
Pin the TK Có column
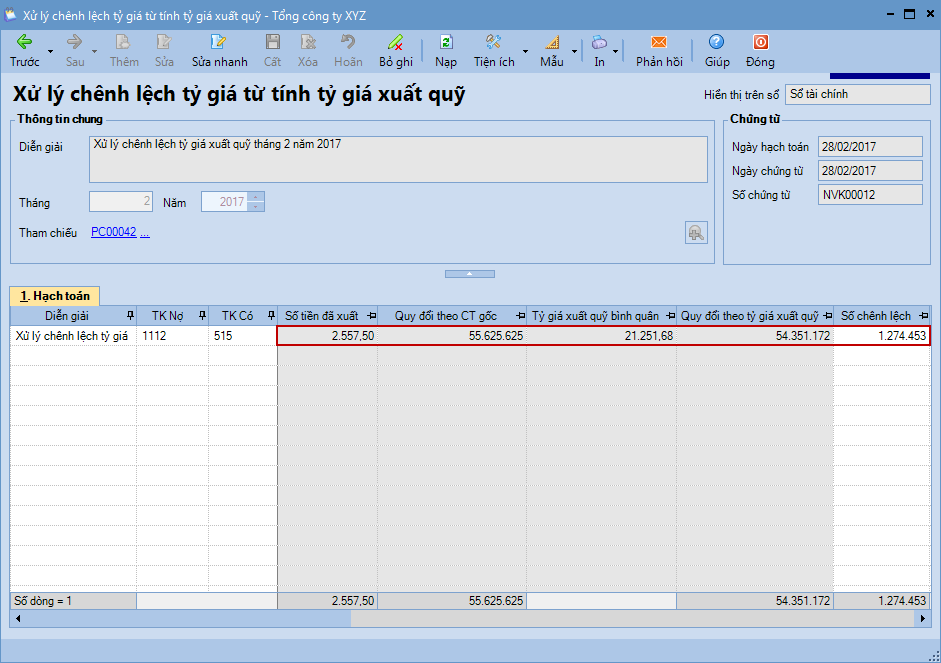[x=271, y=316]
